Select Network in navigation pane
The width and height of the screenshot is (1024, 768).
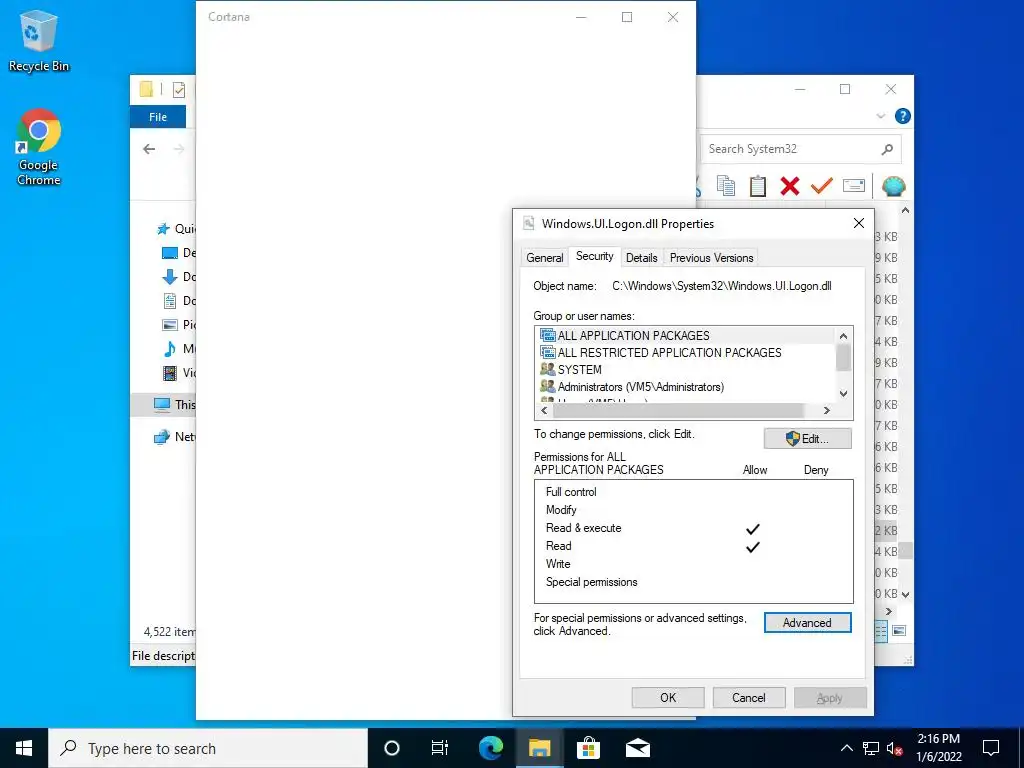point(174,436)
